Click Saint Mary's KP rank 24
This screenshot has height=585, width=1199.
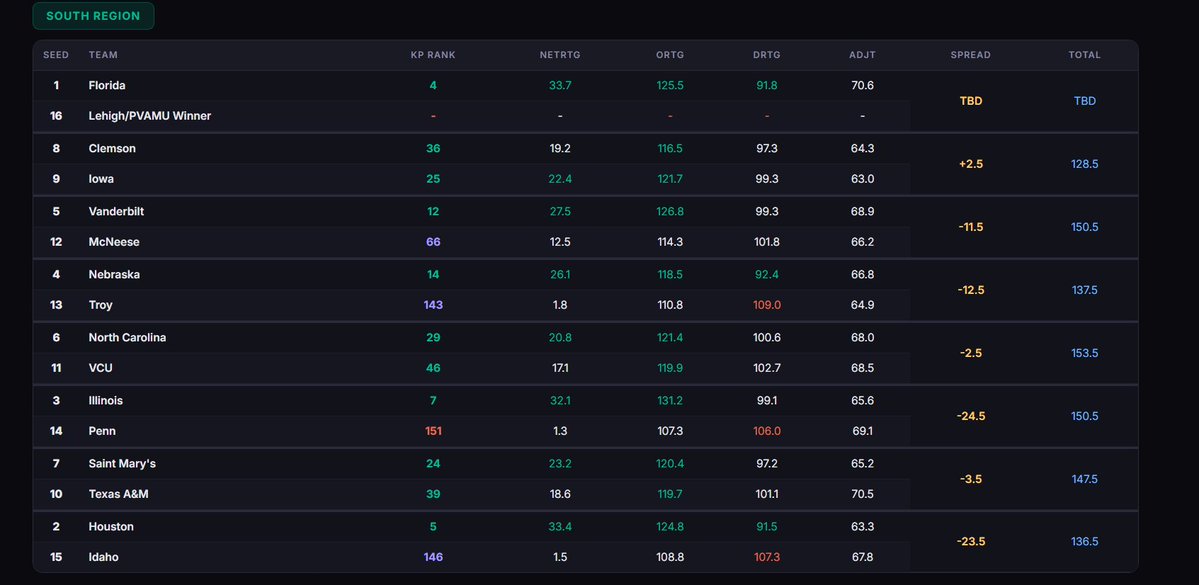pos(433,463)
